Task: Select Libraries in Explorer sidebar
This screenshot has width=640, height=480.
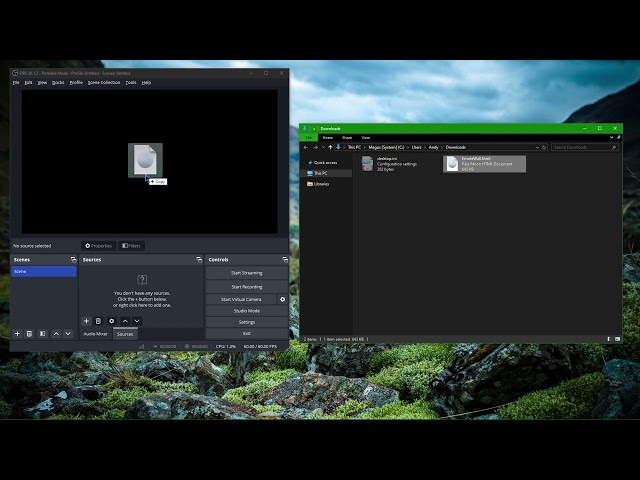Action: [326, 184]
